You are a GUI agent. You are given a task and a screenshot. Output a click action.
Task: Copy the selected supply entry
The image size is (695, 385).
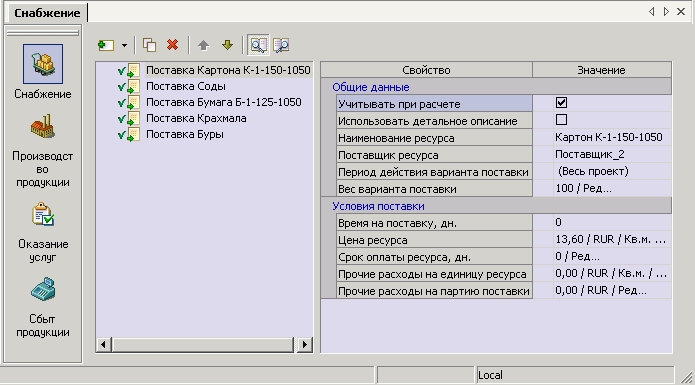(x=149, y=45)
